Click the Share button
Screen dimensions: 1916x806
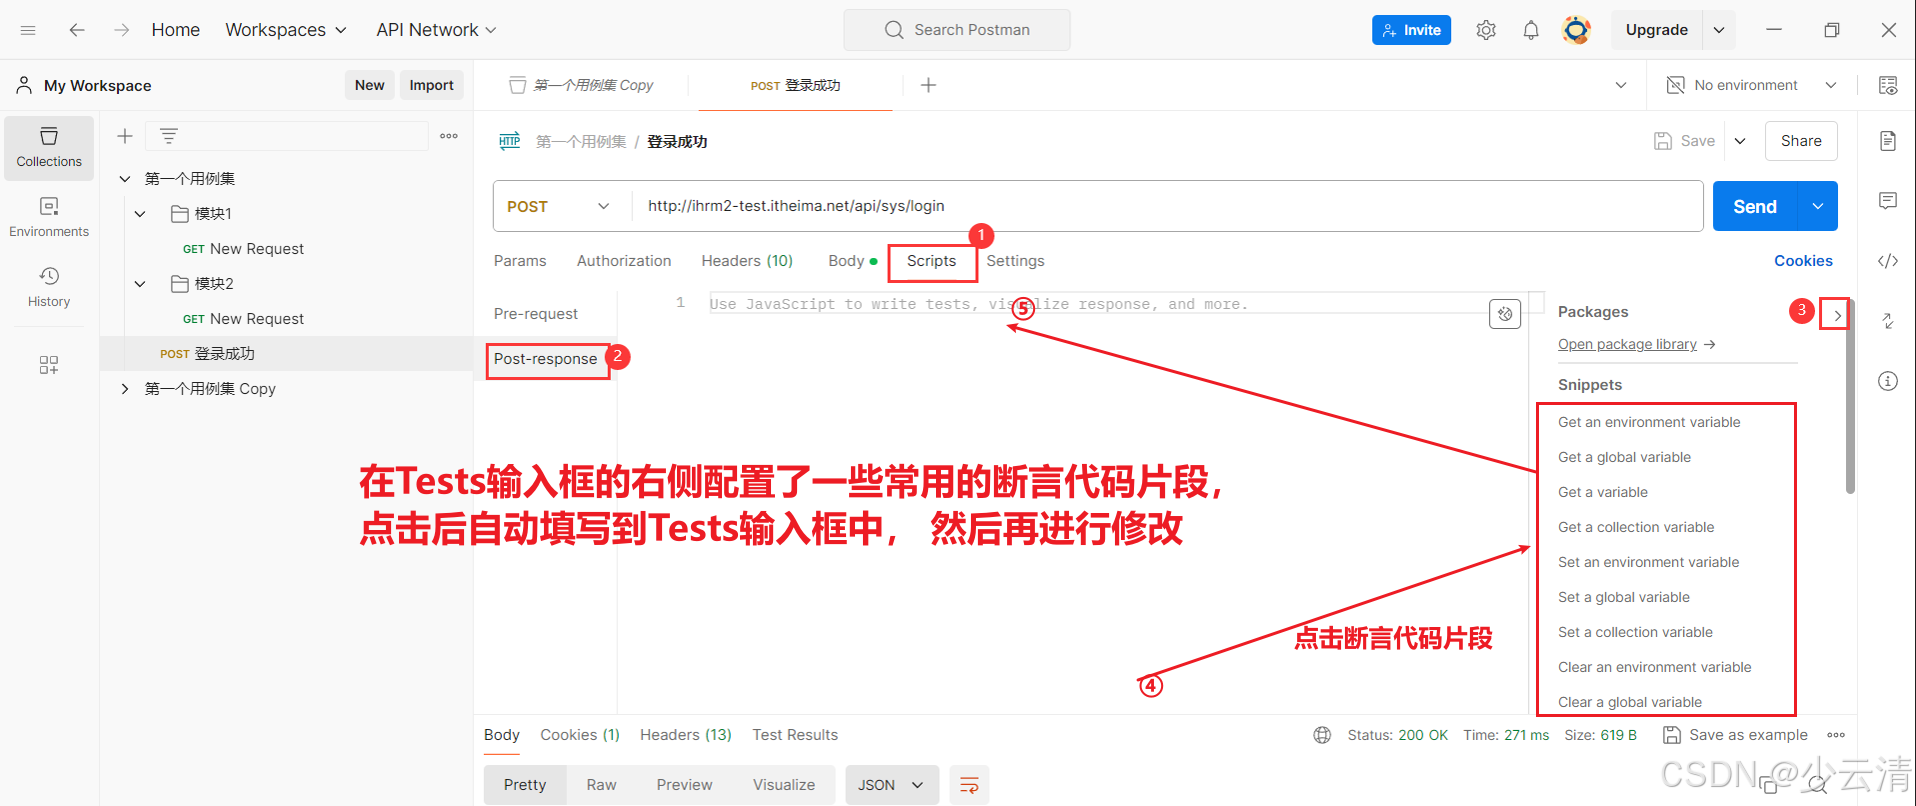tap(1801, 141)
